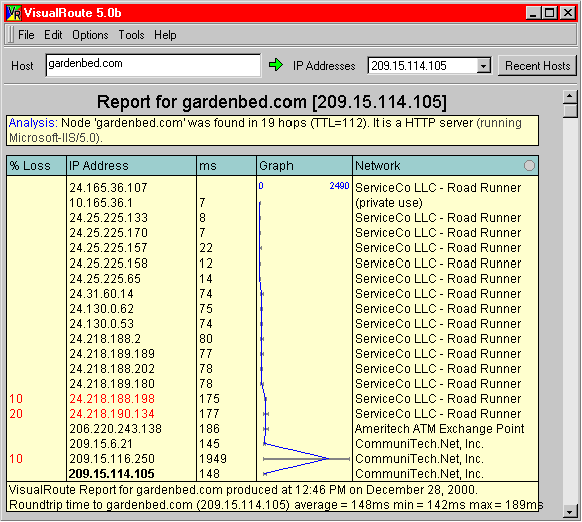
Task: Click the green arrow go icon
Action: (x=275, y=65)
